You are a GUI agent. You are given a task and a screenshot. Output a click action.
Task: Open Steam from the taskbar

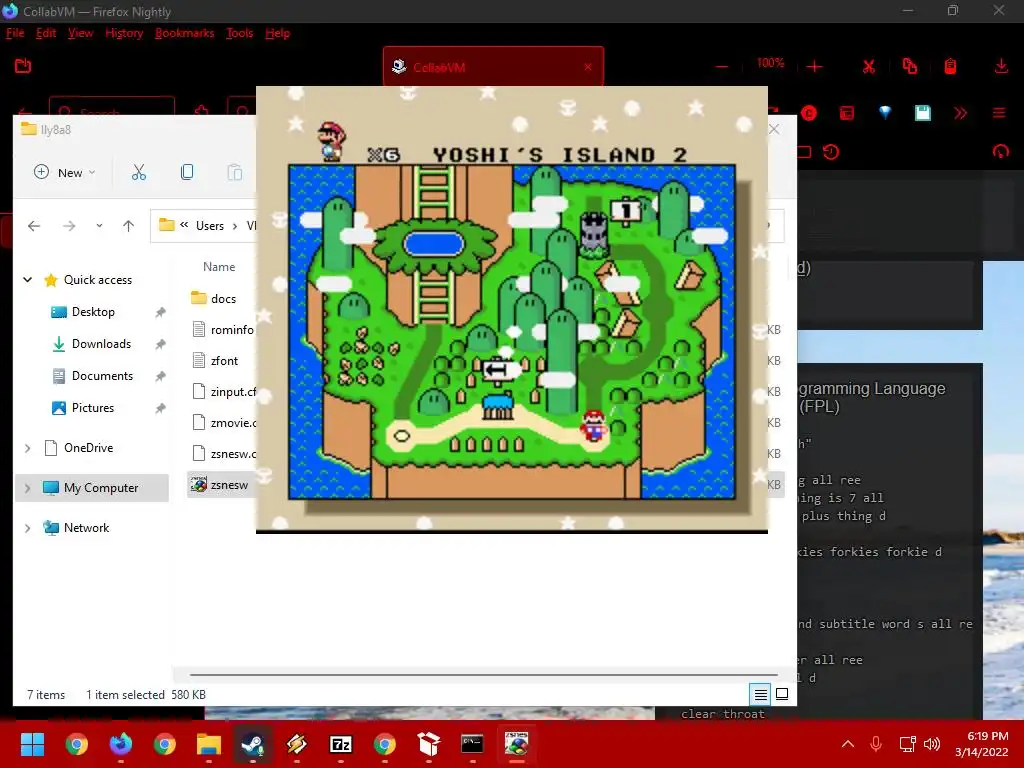pyautogui.click(x=253, y=744)
